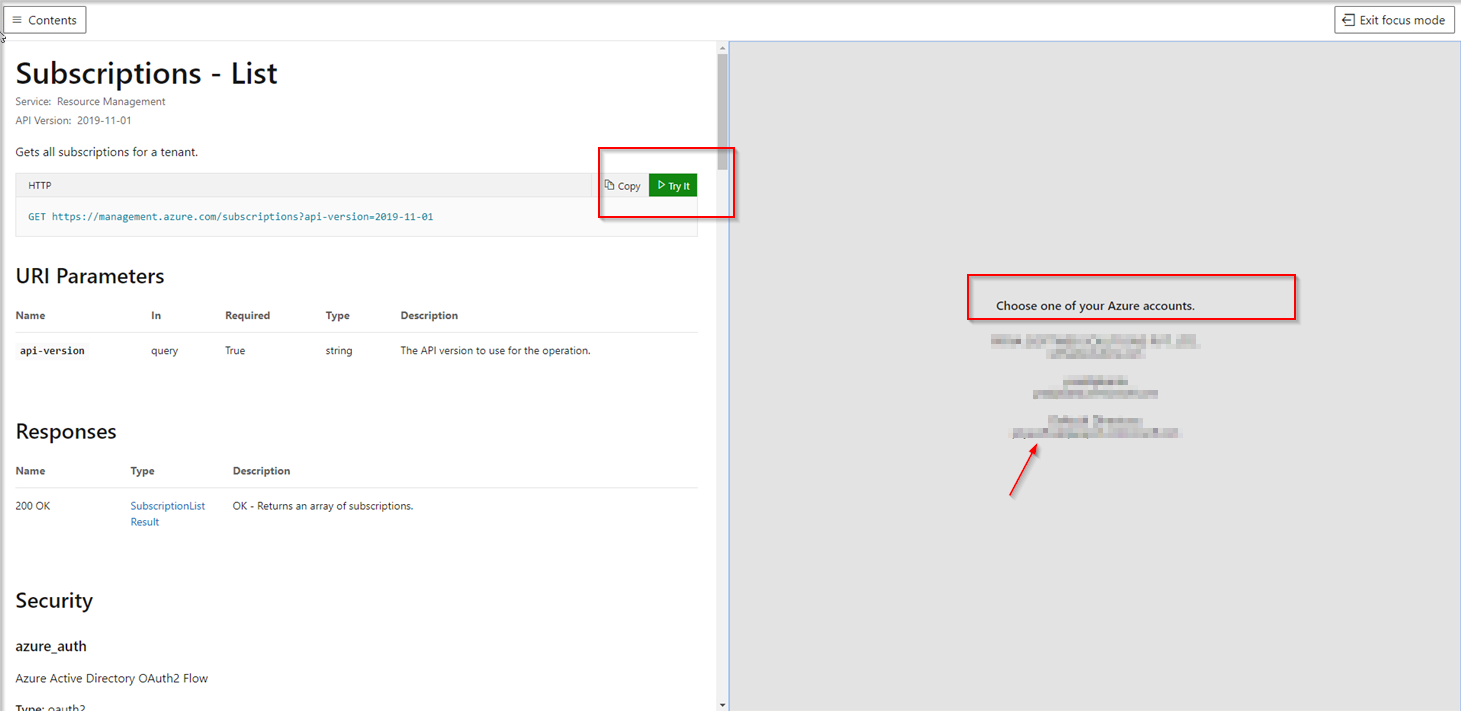Click the Exit focus mode button

1394,20
